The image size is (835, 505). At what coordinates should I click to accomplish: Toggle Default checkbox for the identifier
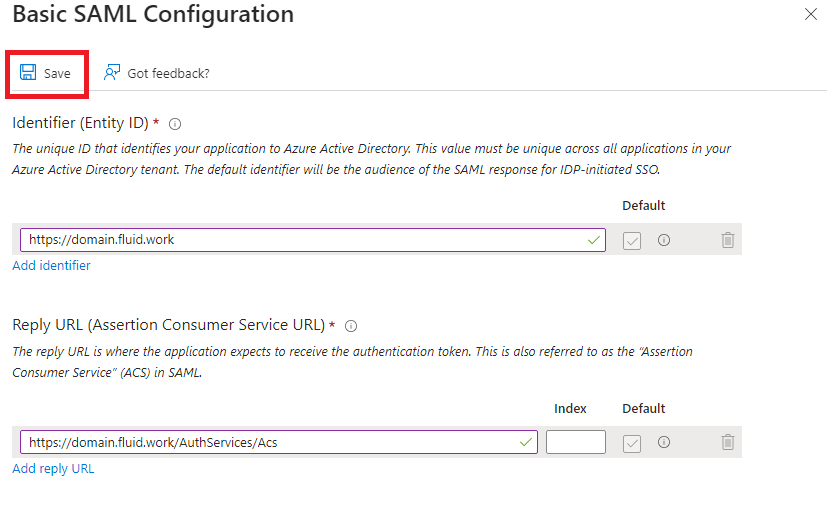tap(632, 241)
